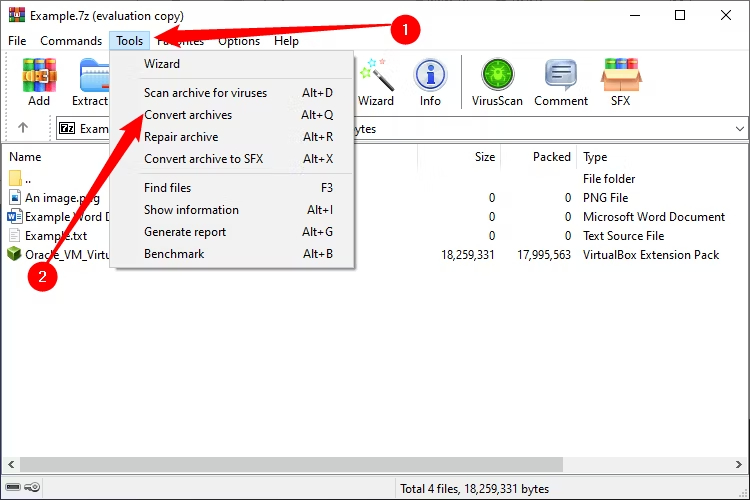Click the Example.txt file icon
Image resolution: width=750 pixels, height=500 pixels.
pyautogui.click(x=15, y=235)
